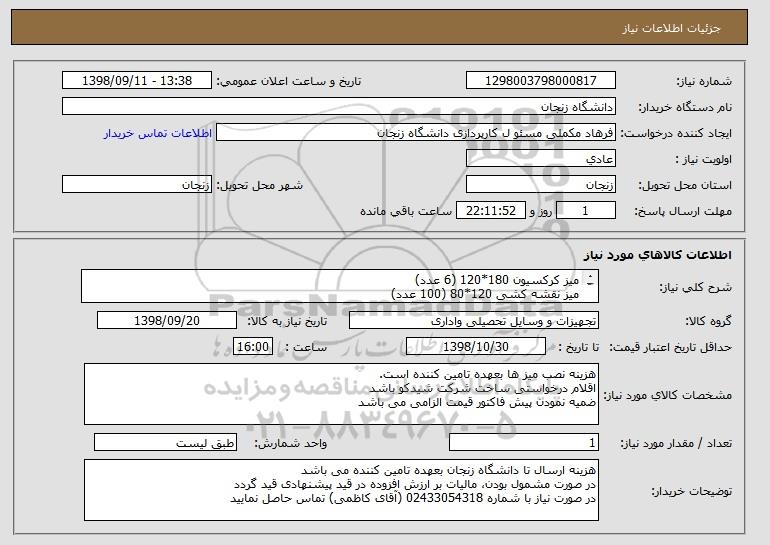Select the public announcement date field 1398/09/11 - 13:38
The height and width of the screenshot is (545, 770).
pos(137,81)
